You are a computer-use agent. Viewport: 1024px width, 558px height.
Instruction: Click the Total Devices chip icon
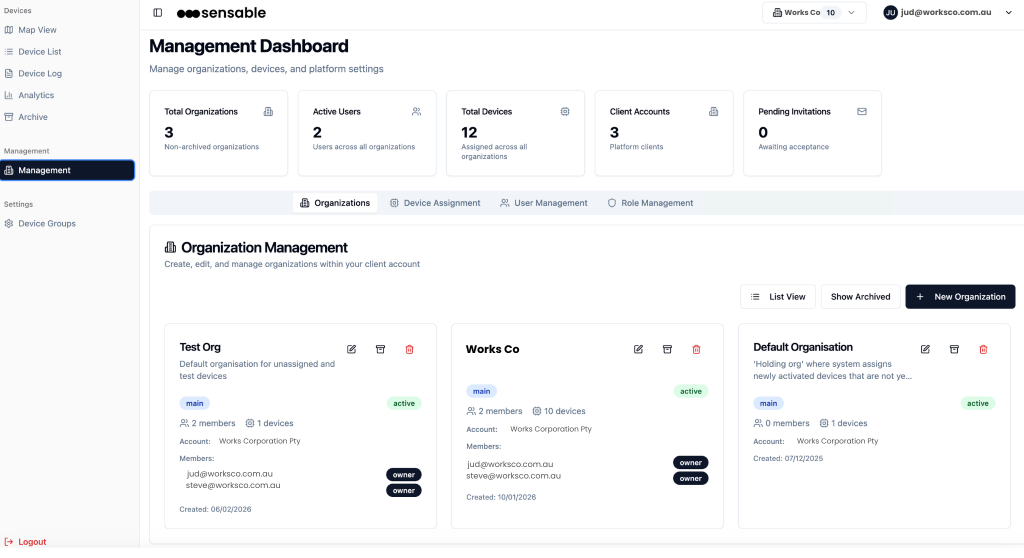coord(565,112)
